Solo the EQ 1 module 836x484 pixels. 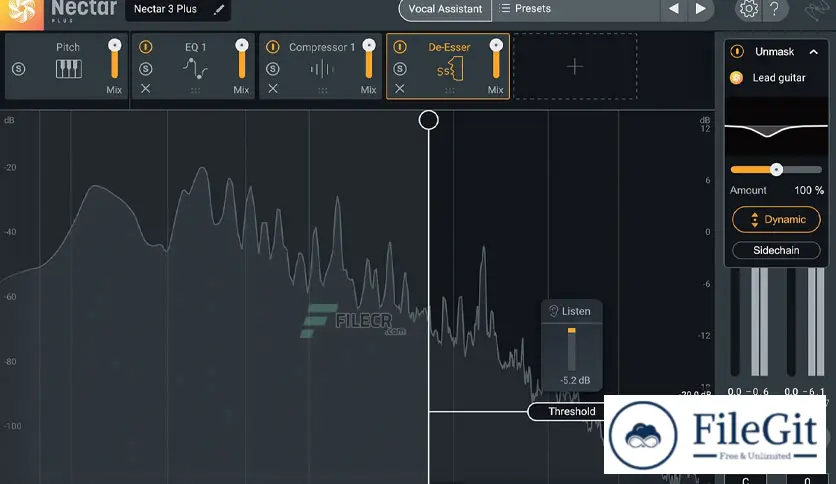pos(146,69)
